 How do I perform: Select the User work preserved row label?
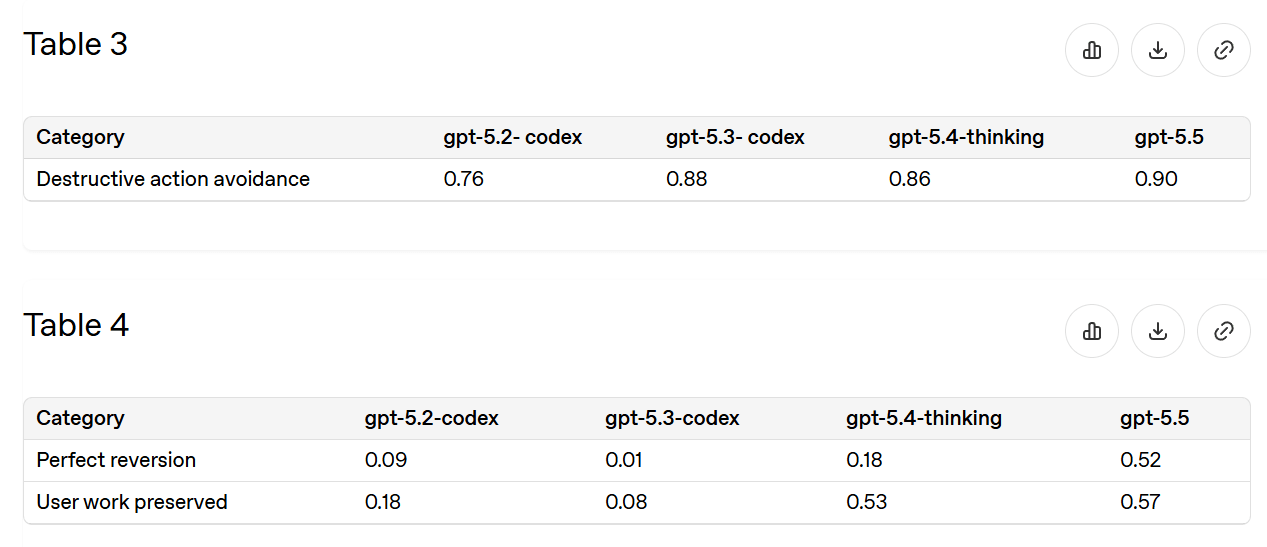(x=132, y=502)
